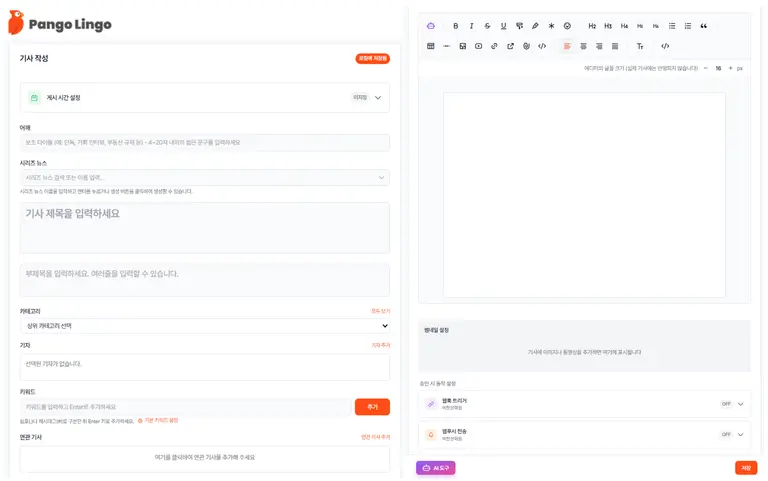Select the H2 heading button

pos(592,26)
